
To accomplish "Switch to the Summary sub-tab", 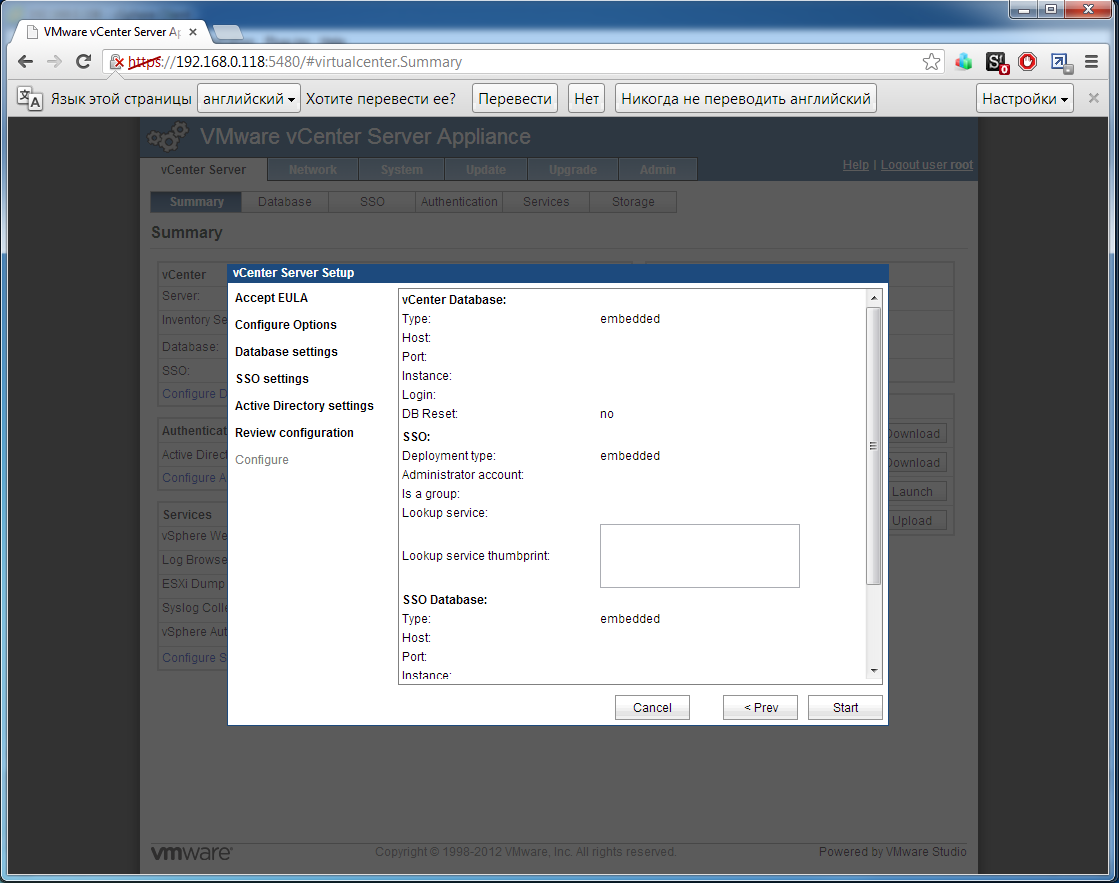I will click(x=196, y=202).
